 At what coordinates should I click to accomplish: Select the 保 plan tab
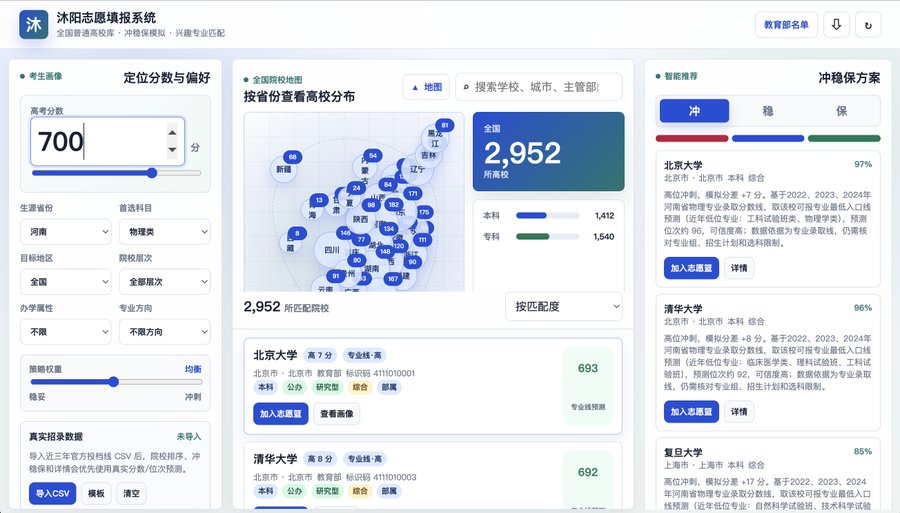(x=841, y=111)
